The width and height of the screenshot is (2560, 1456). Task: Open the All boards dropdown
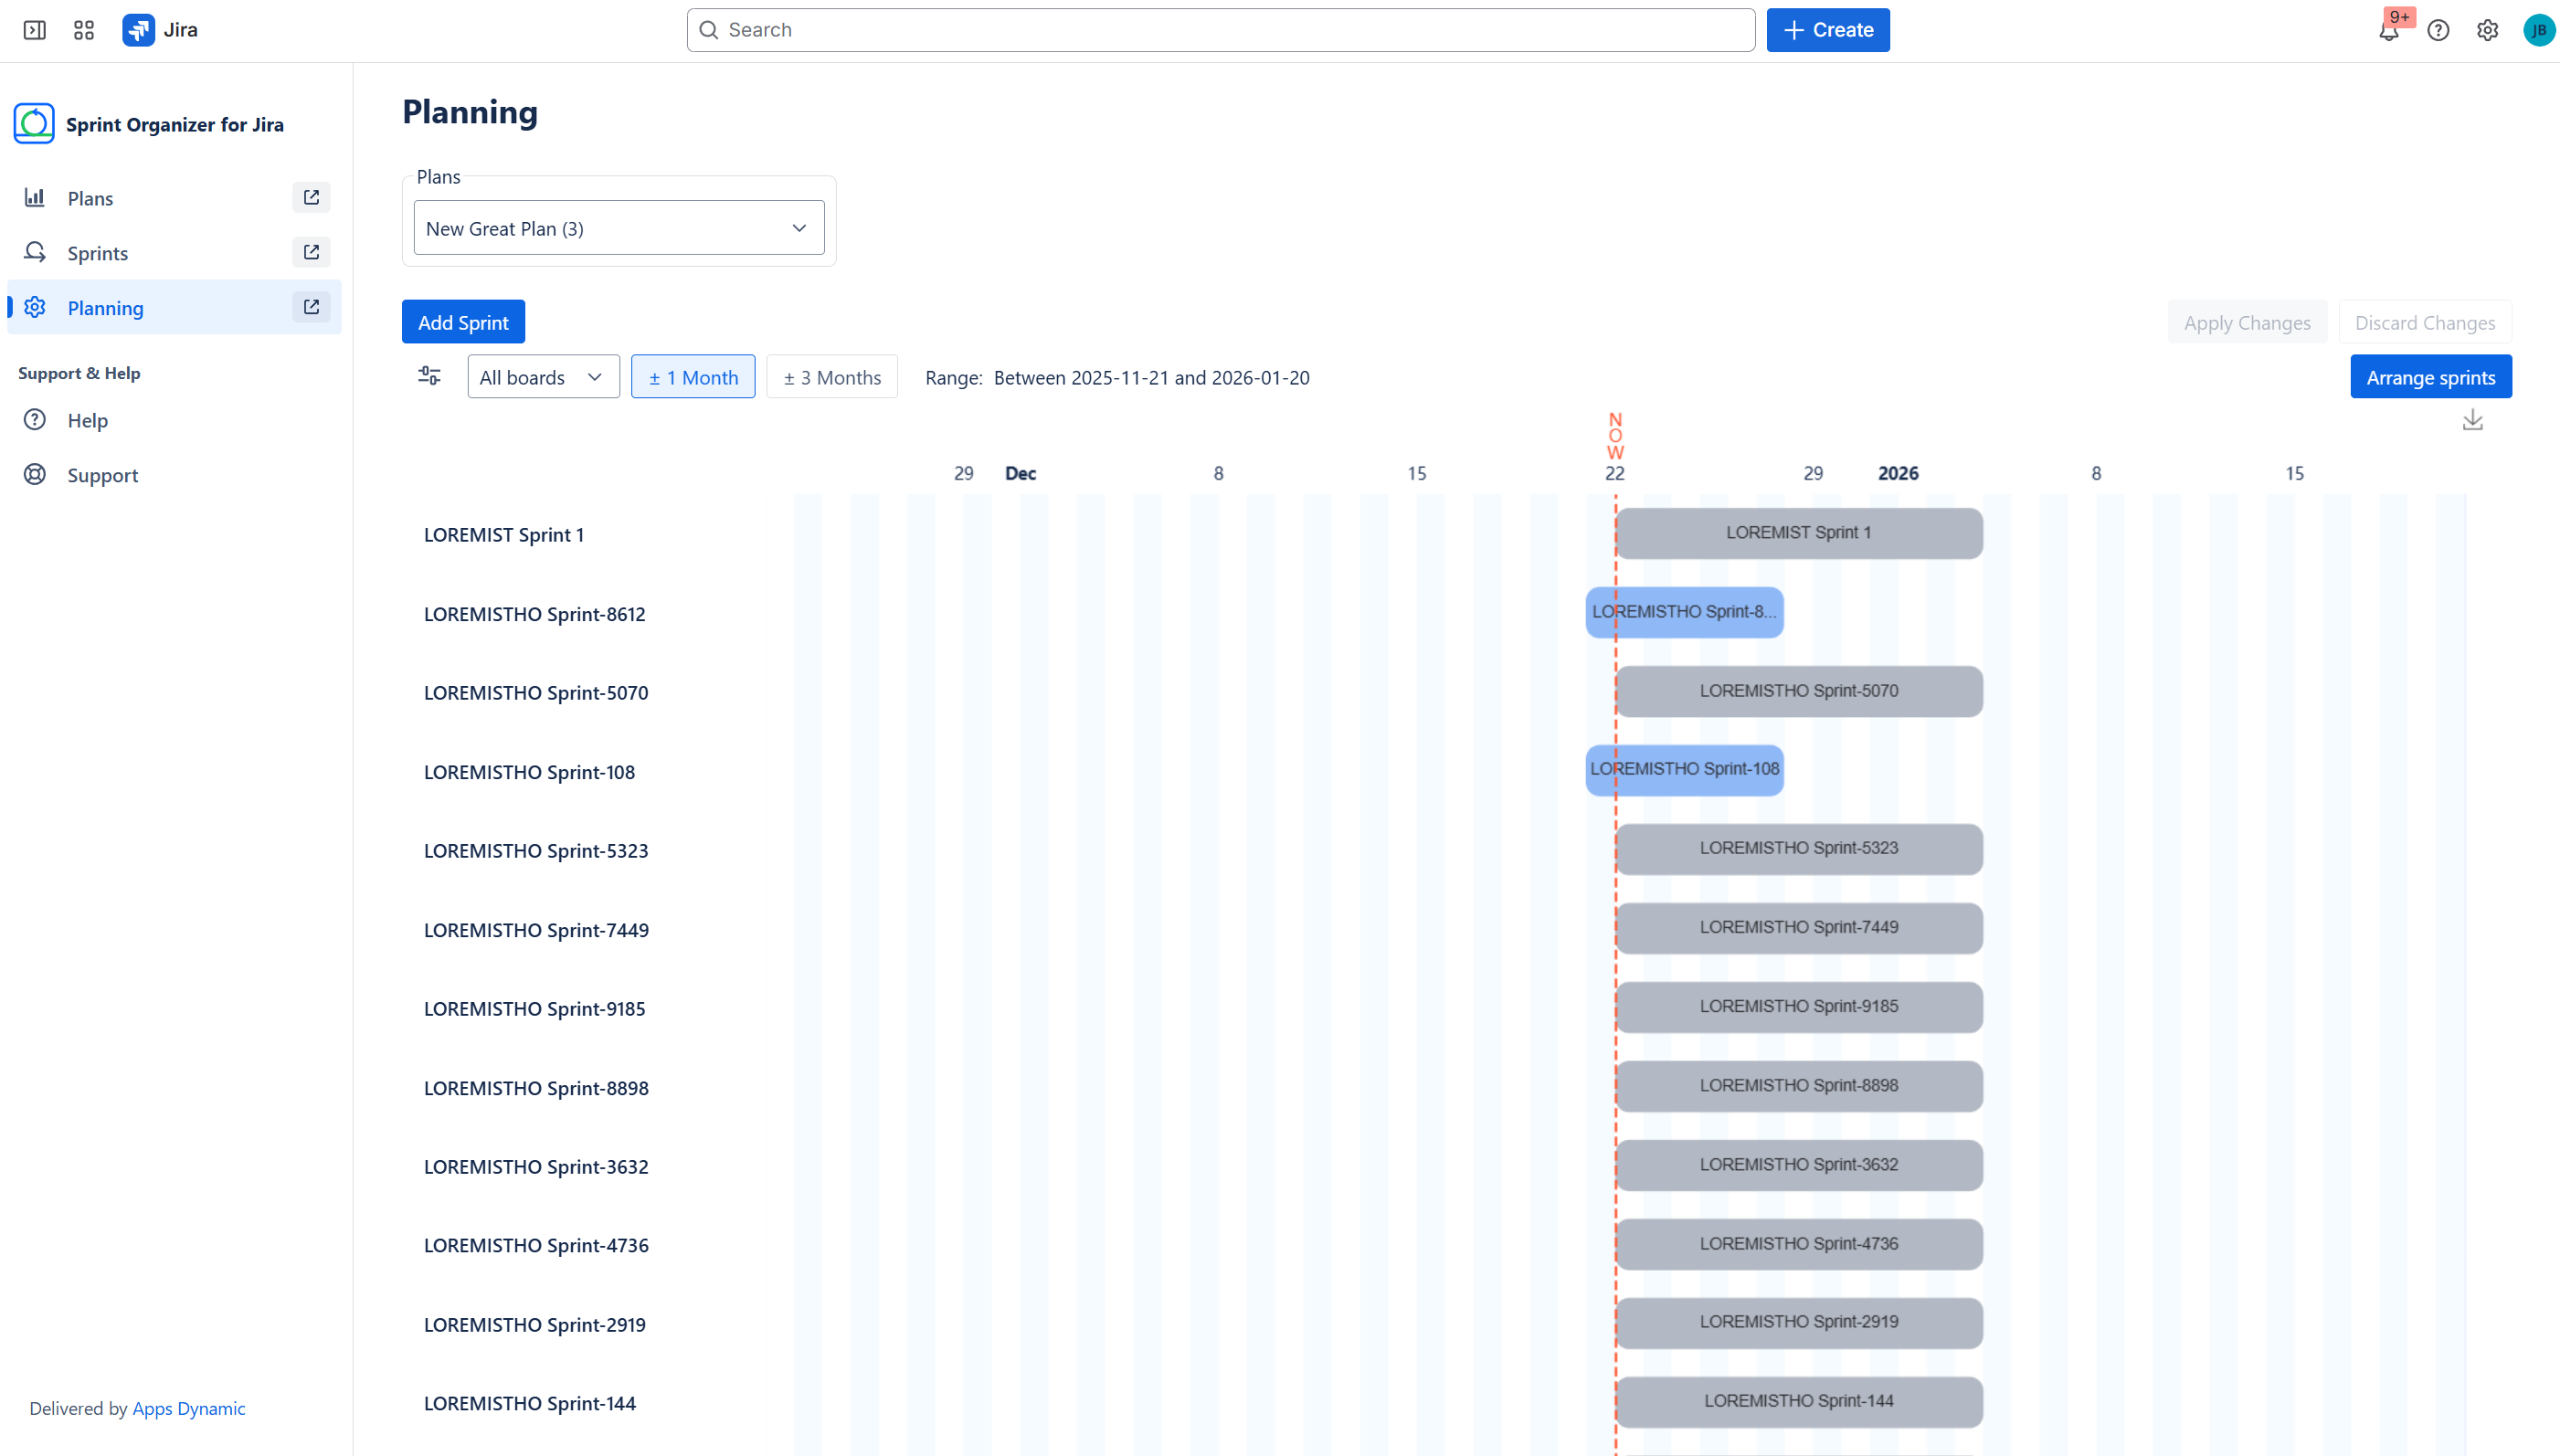click(x=543, y=377)
